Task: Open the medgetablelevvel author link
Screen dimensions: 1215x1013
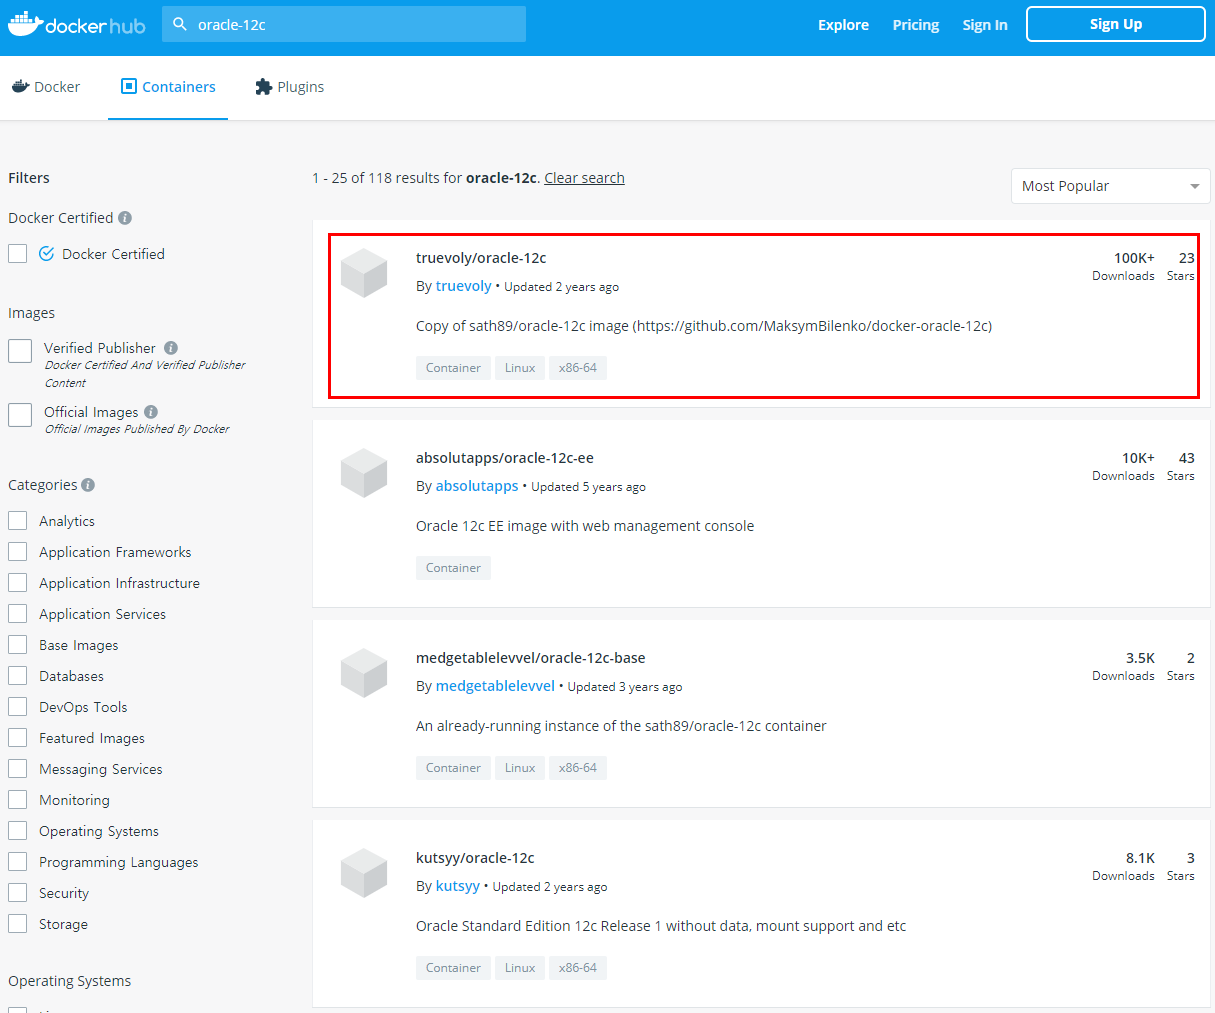Action: 495,686
